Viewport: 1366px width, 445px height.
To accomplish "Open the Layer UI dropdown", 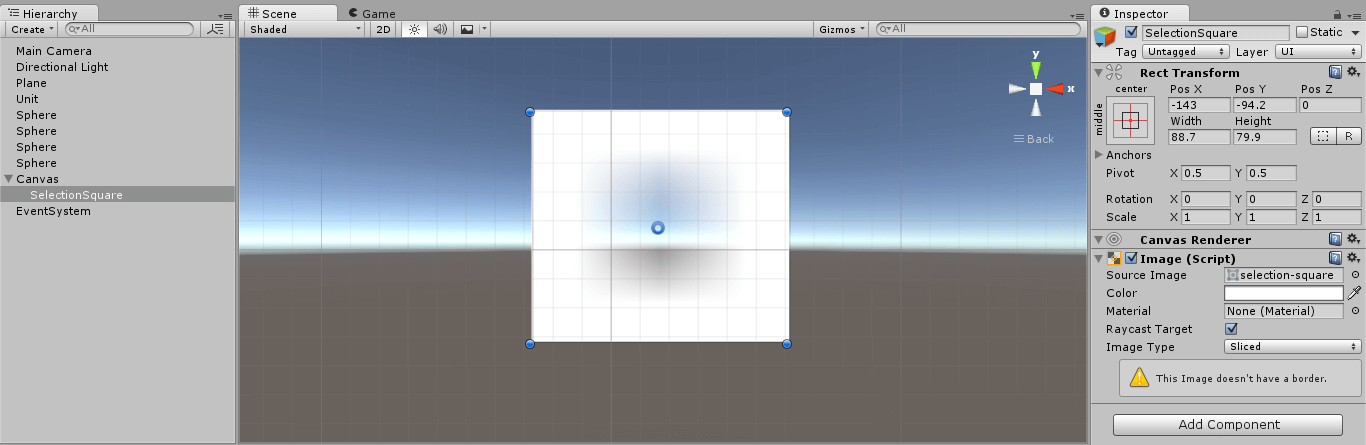I will pos(1317,51).
